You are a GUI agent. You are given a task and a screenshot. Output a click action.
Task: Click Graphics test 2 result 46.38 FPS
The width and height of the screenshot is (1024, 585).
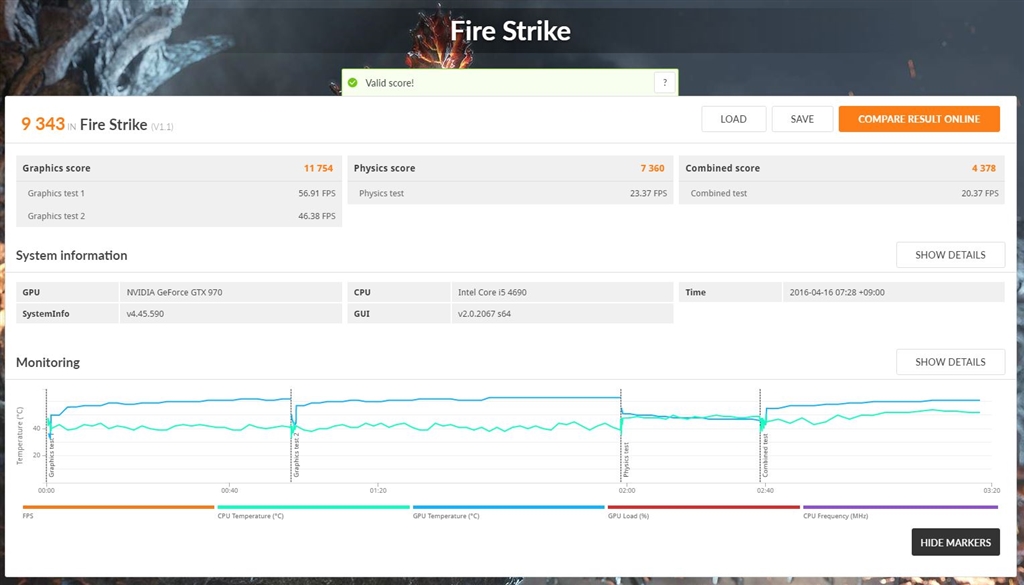click(x=317, y=216)
